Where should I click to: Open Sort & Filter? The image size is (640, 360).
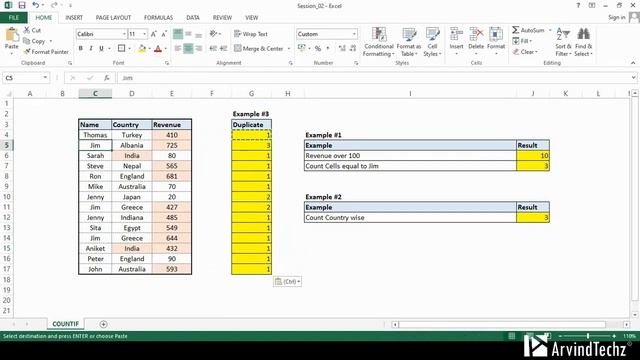click(563, 42)
